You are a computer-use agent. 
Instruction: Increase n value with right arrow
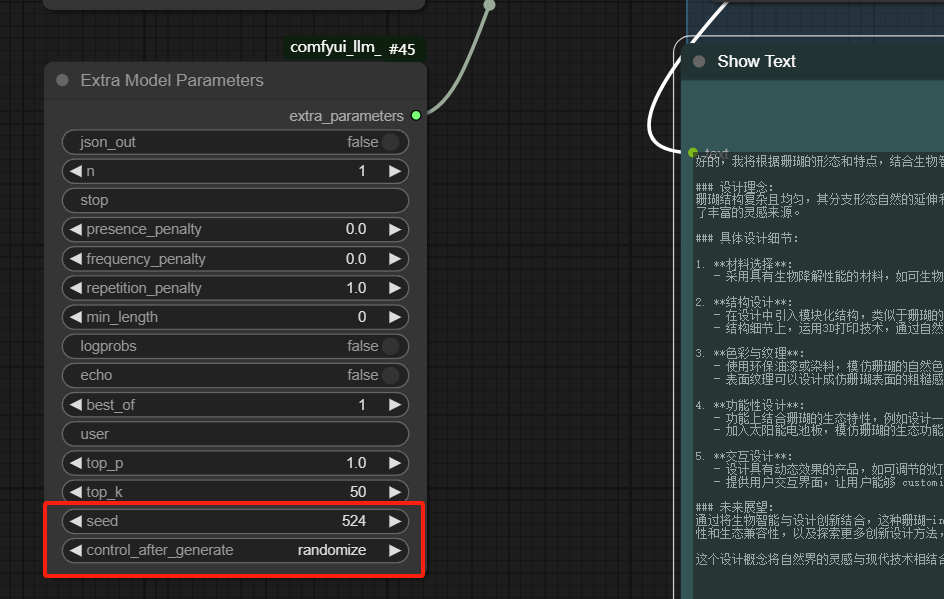tap(395, 171)
